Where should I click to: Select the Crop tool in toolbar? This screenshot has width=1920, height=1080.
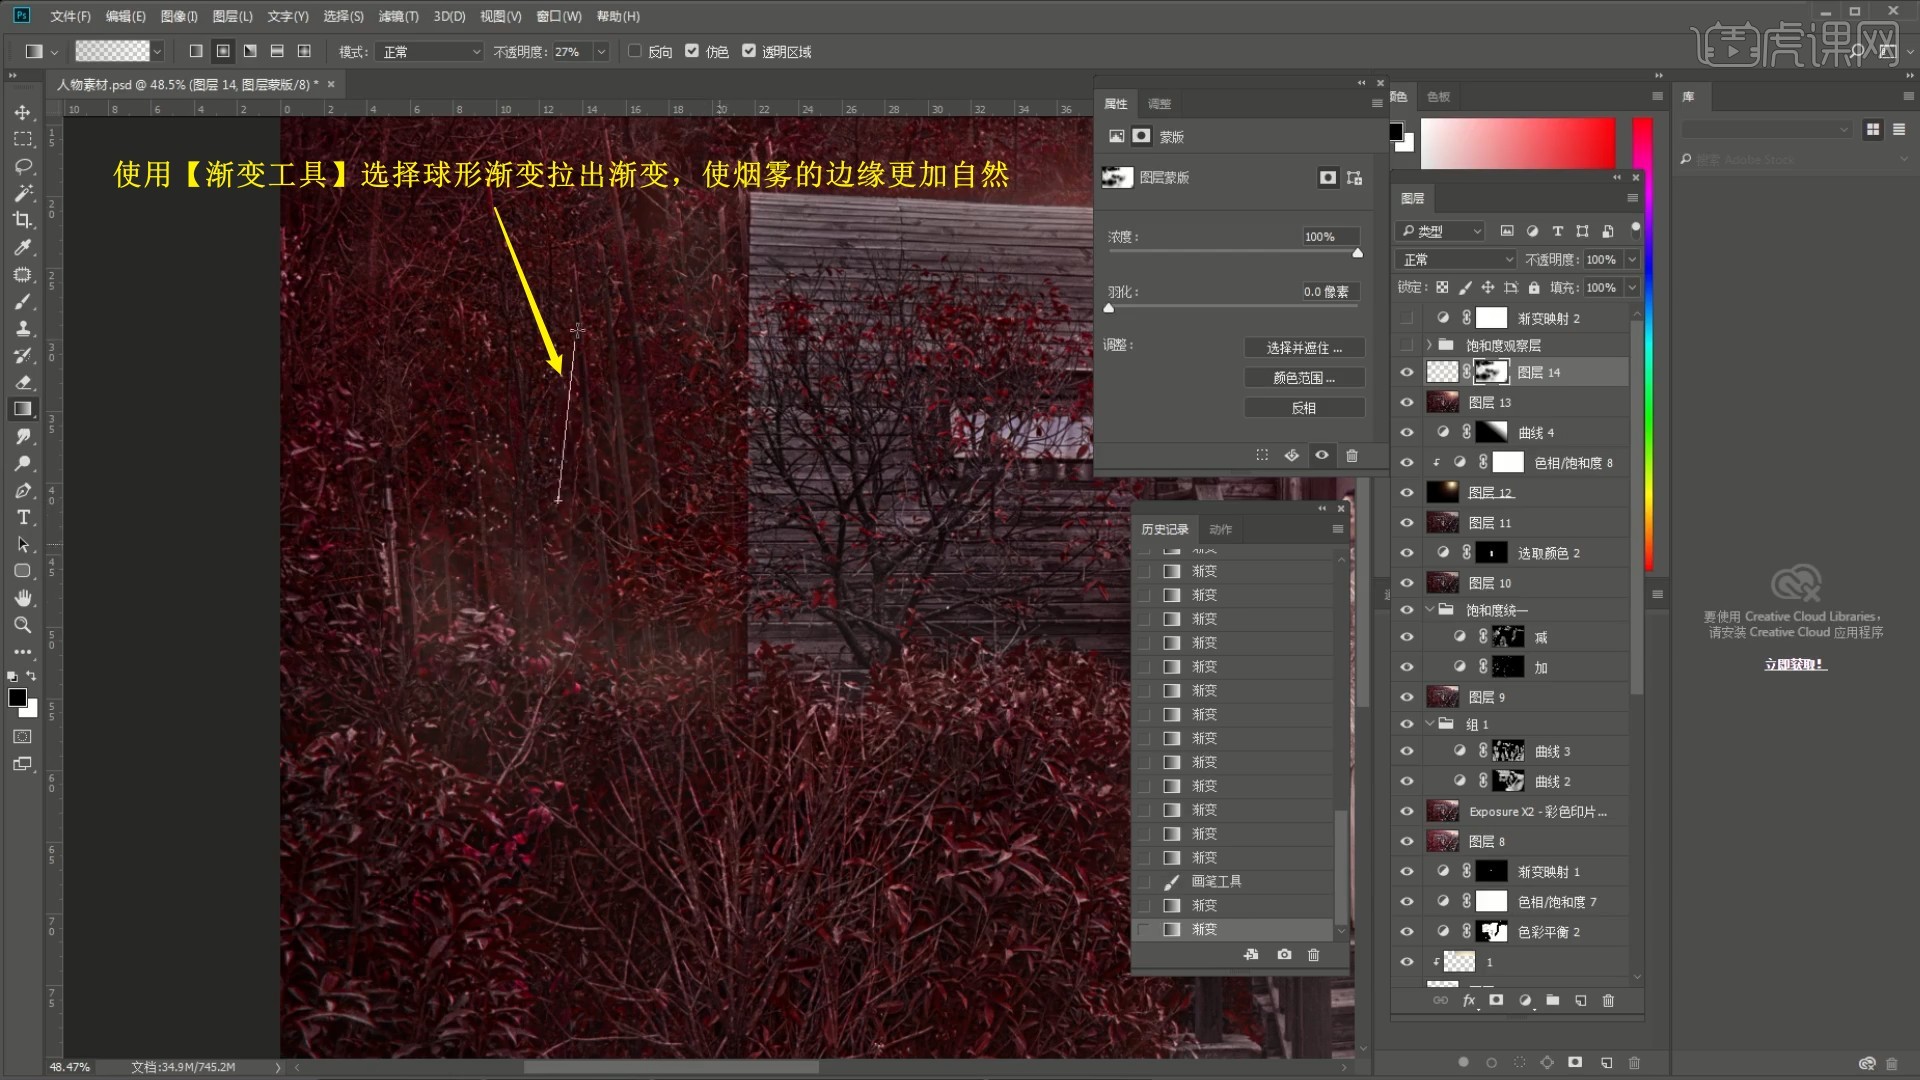pyautogui.click(x=22, y=220)
